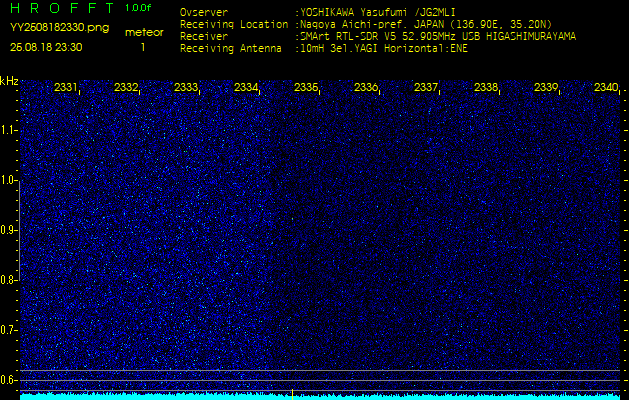Click the 'Receiving Location' label

coord(234,24)
